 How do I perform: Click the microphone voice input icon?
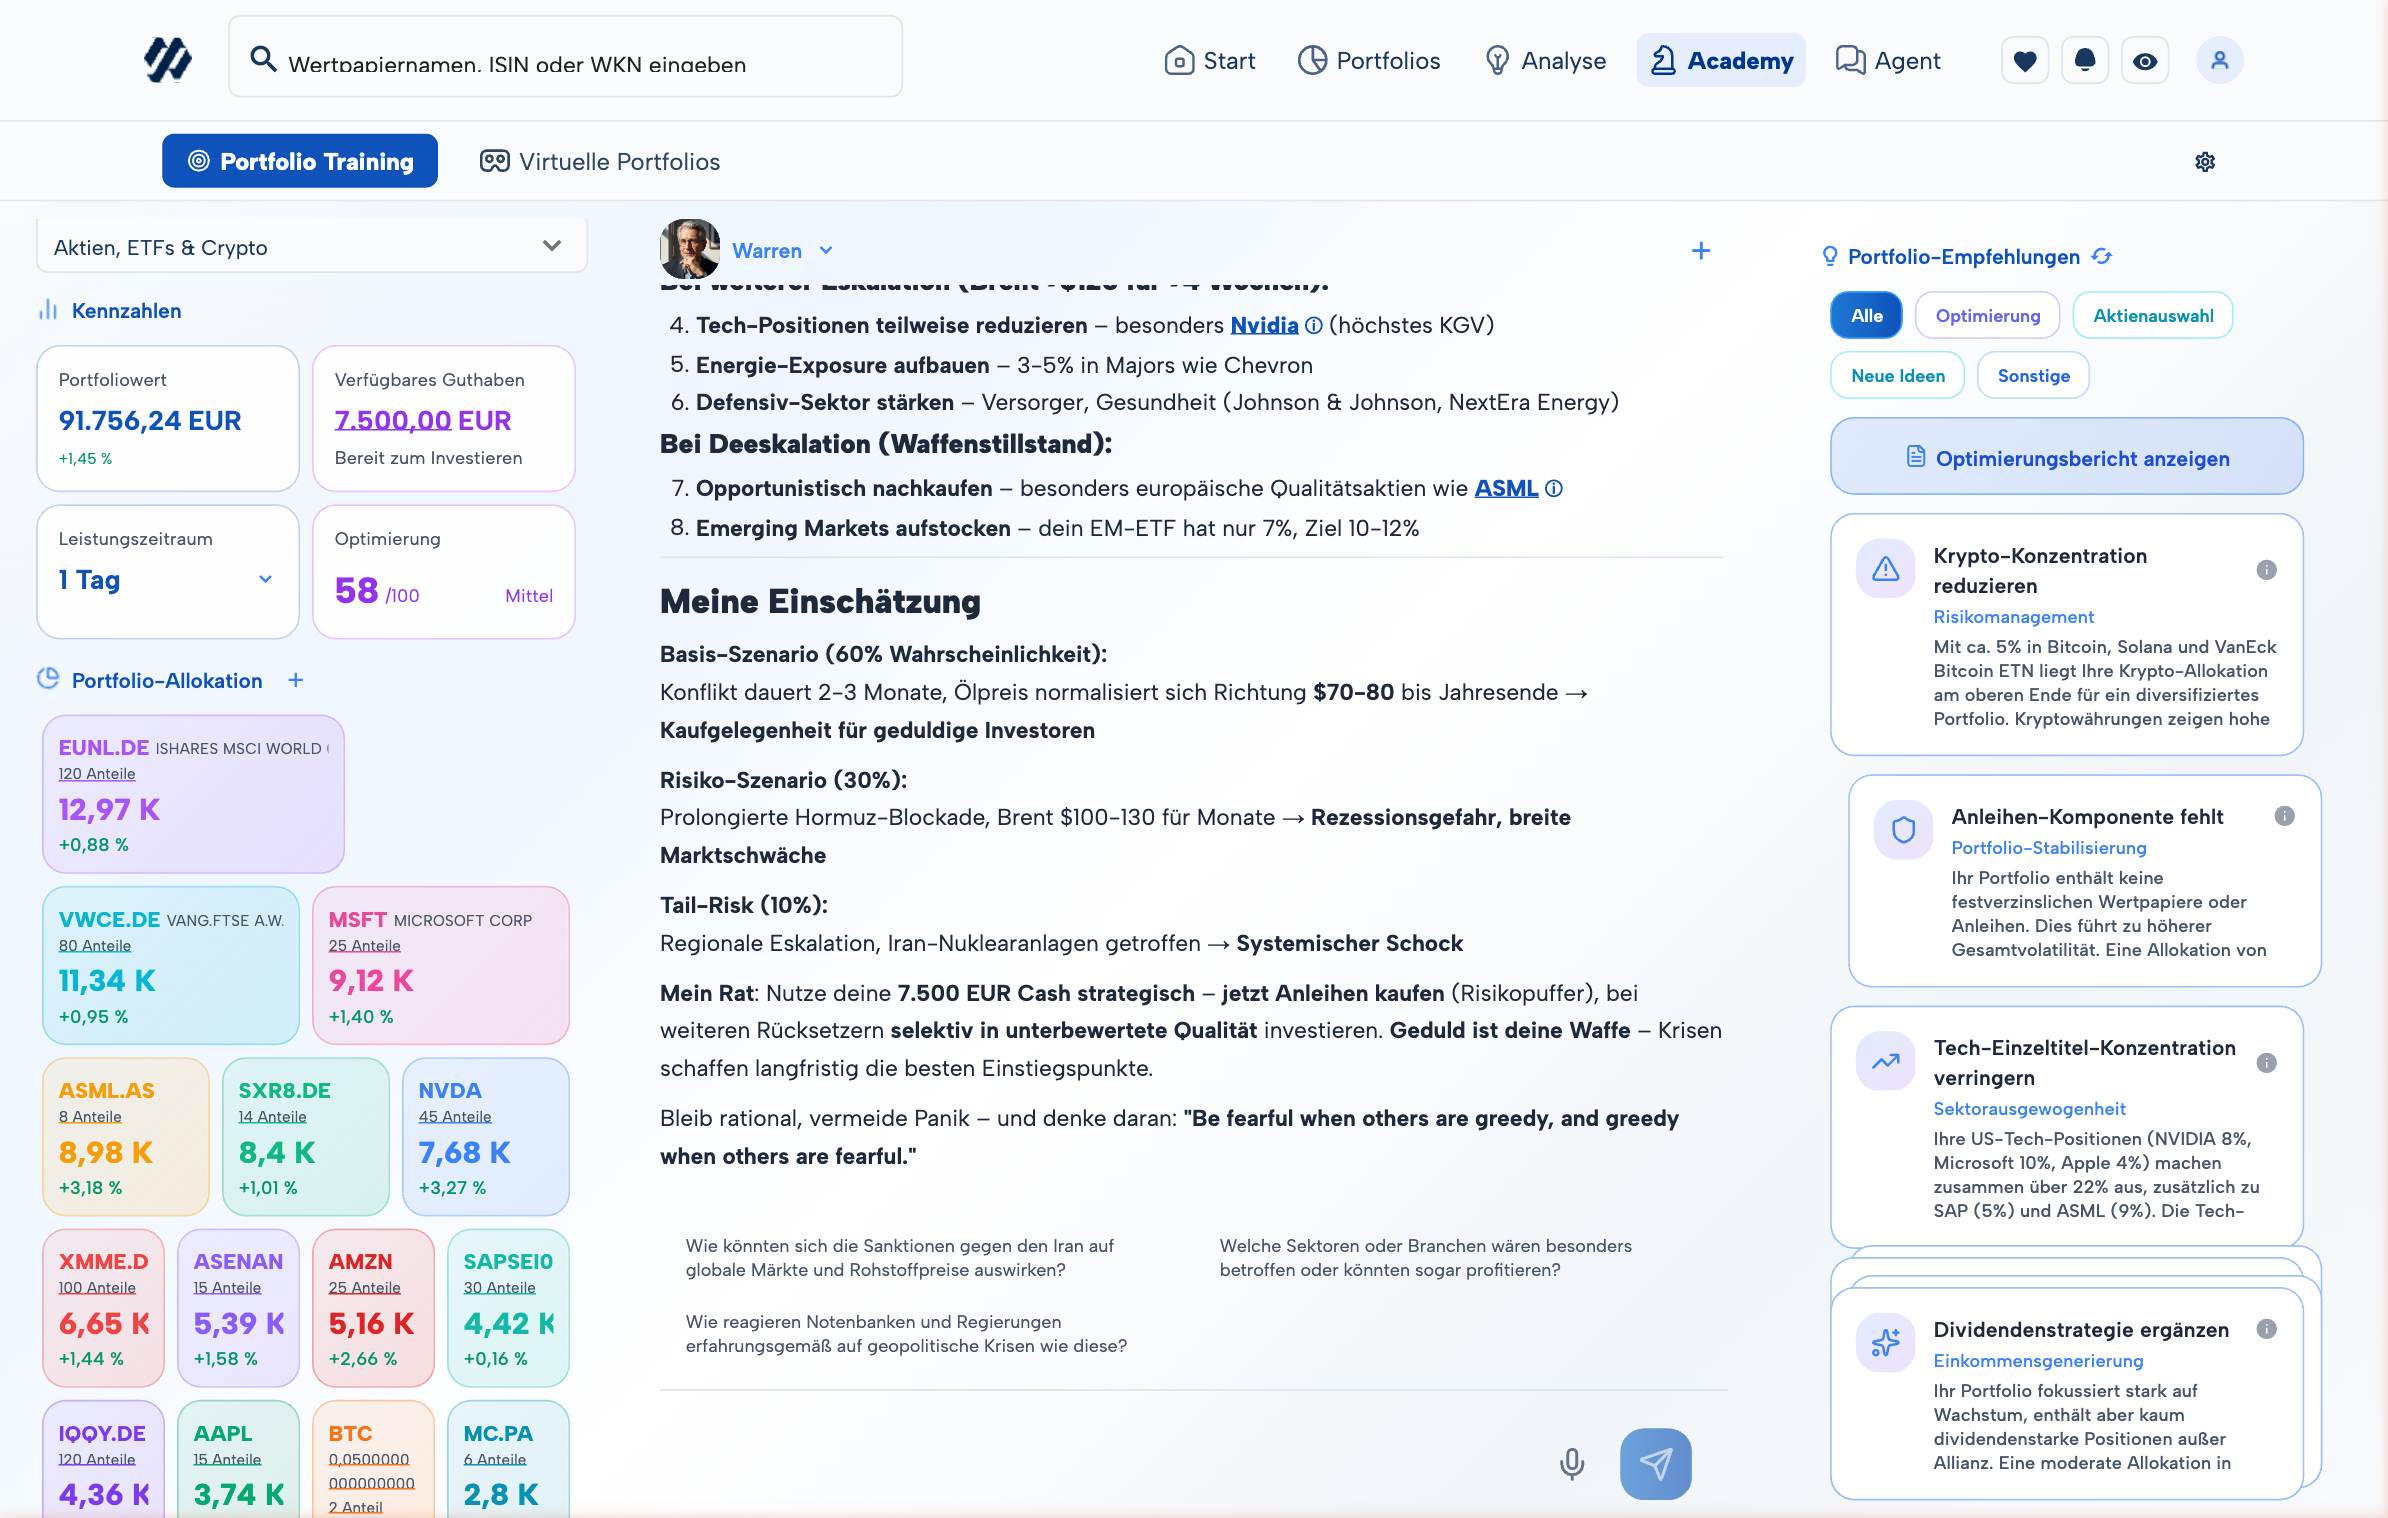1572,1463
